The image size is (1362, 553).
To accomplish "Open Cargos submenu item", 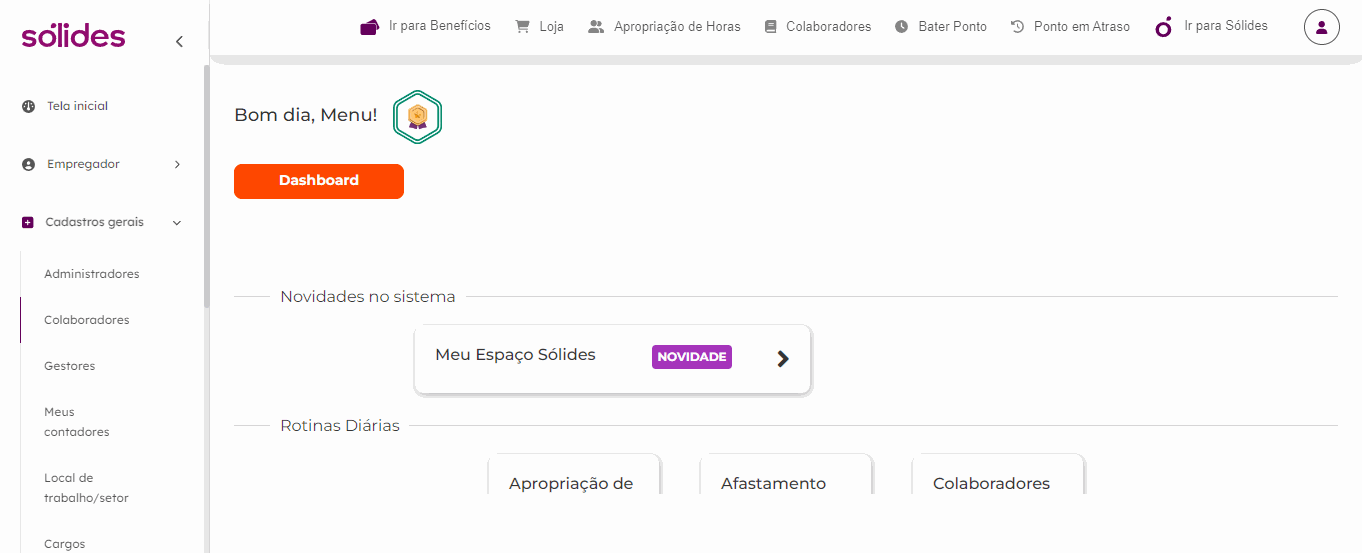I will 65,544.
